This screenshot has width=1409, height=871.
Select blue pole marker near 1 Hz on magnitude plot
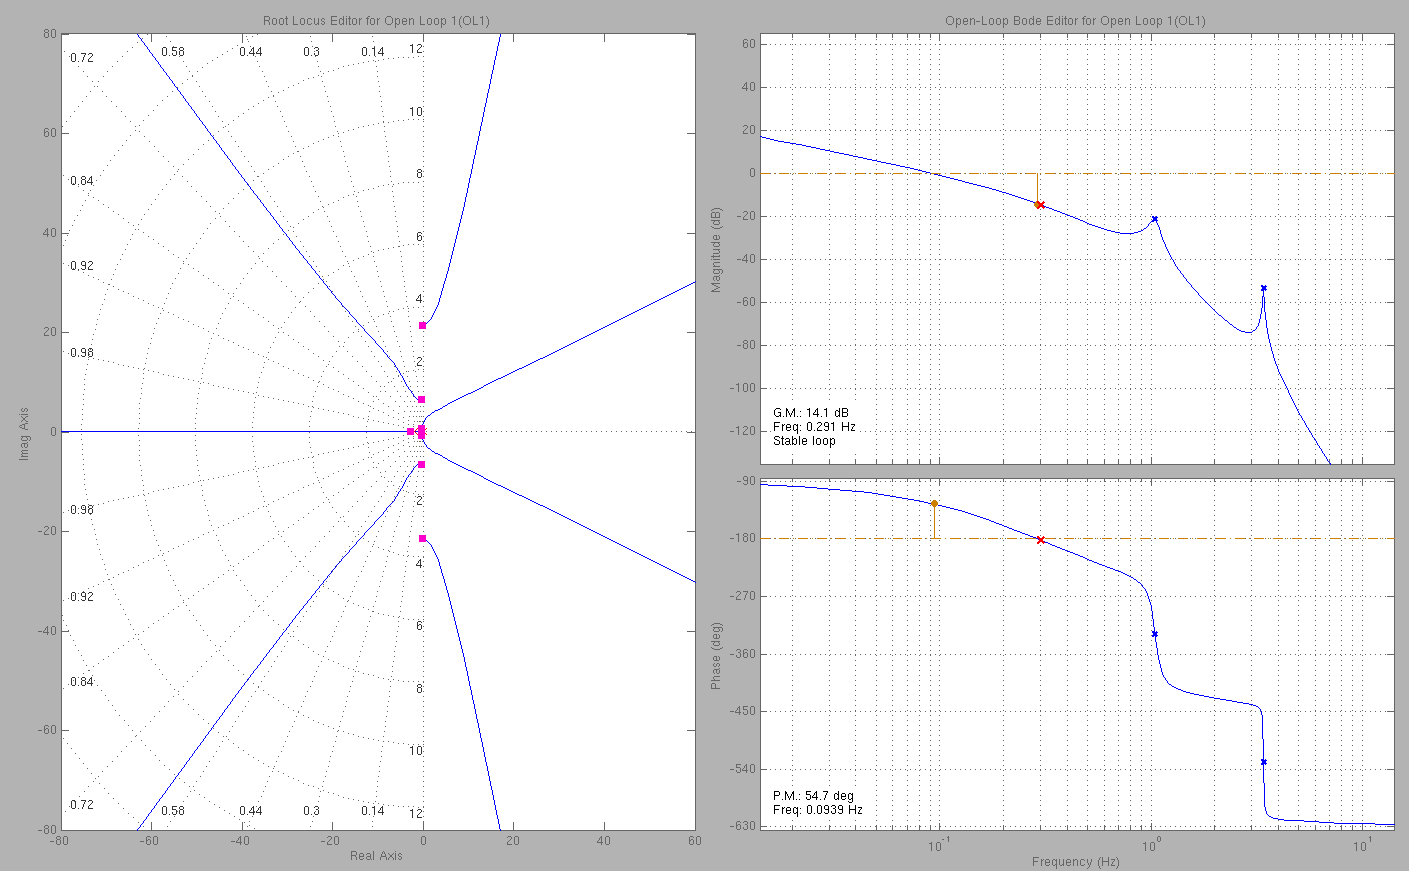(1154, 219)
